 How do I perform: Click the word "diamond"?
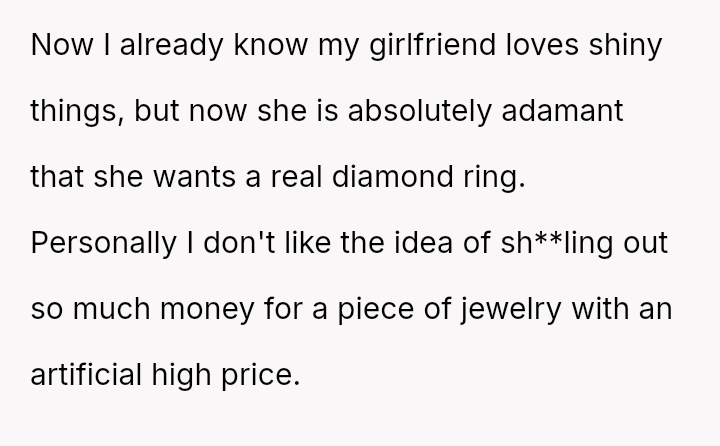pyautogui.click(x=393, y=177)
